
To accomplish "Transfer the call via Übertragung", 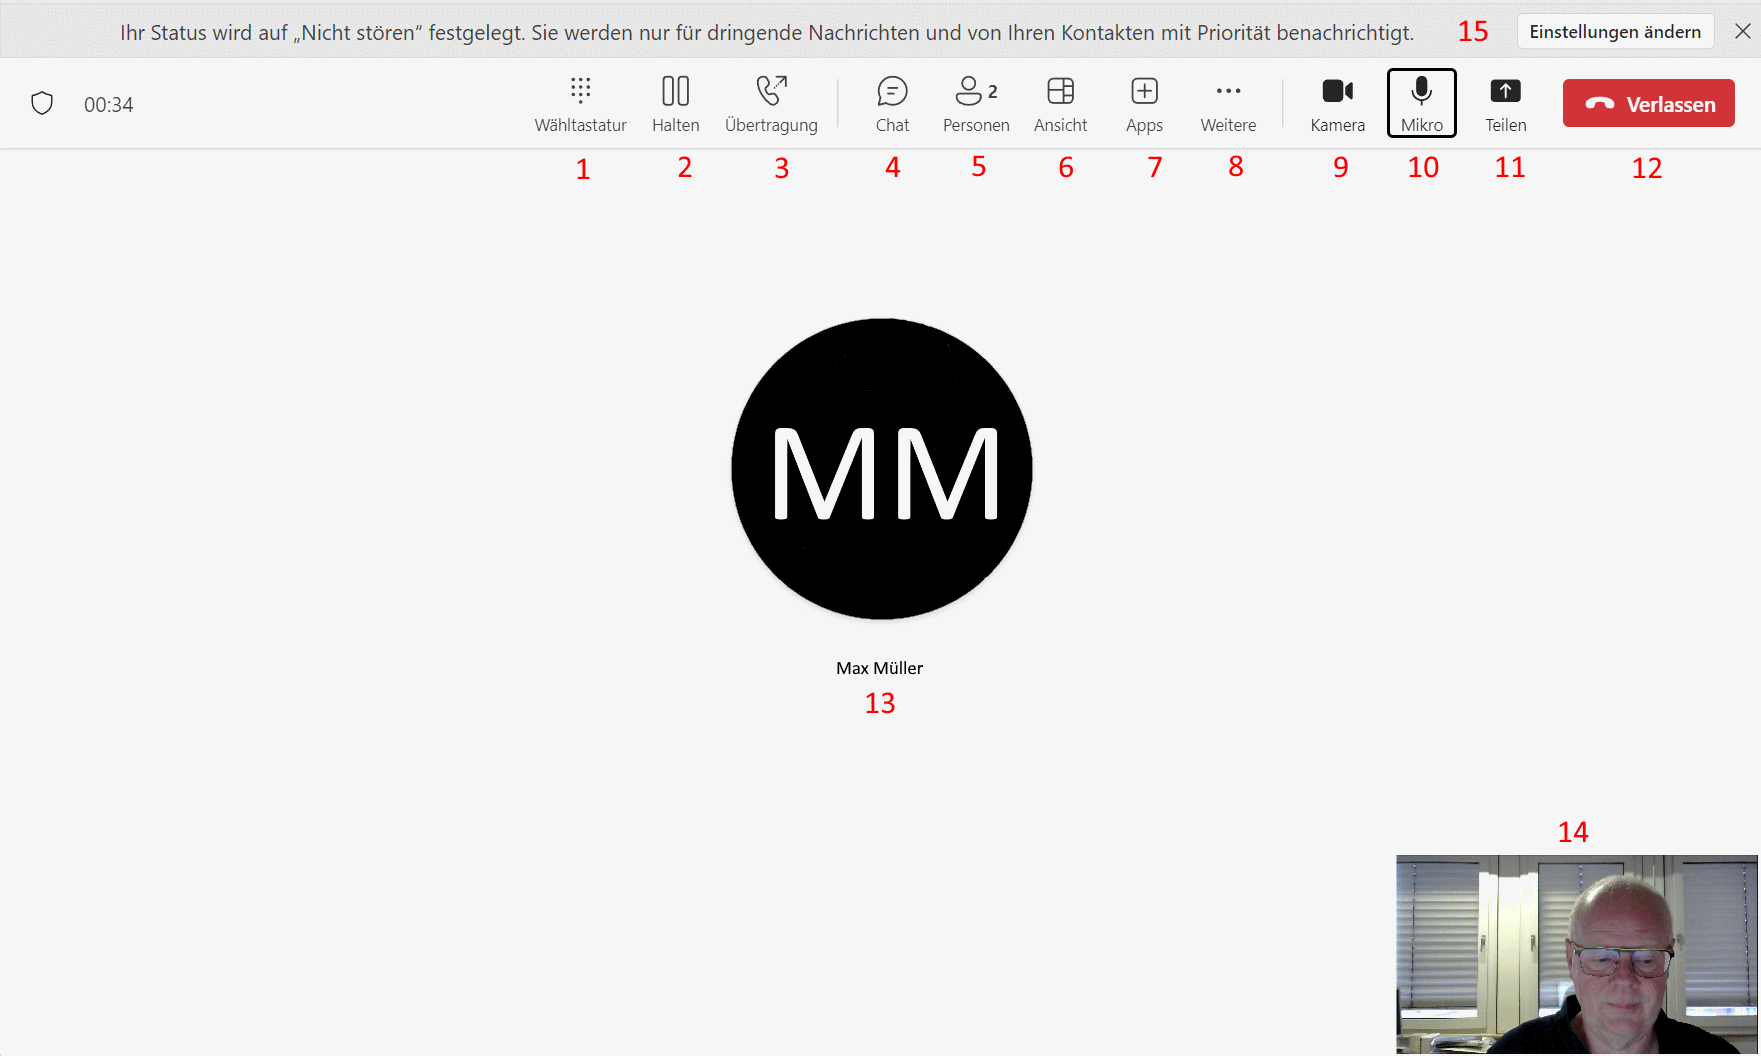I will (x=771, y=103).
